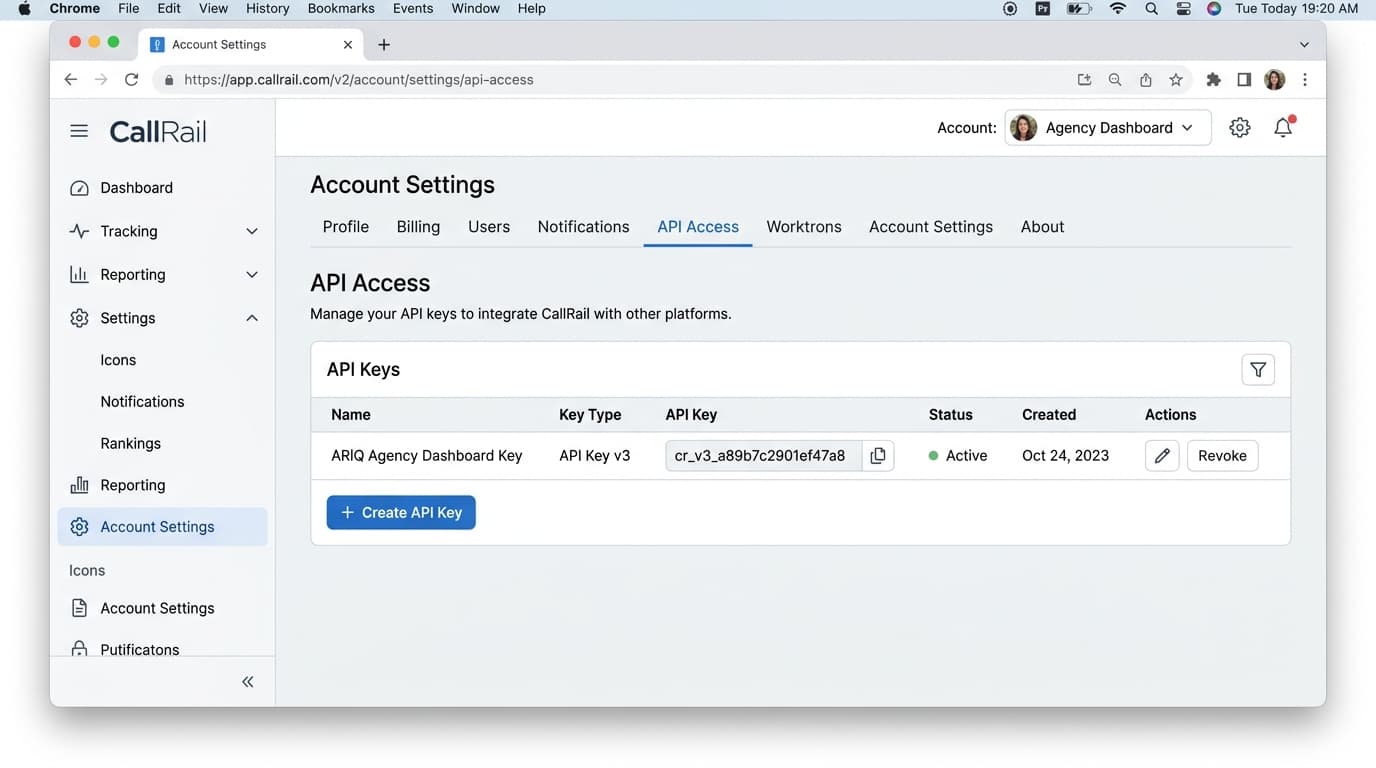The height and width of the screenshot is (768, 1376).
Task: Open the Worktrons tab
Action: coord(804,227)
